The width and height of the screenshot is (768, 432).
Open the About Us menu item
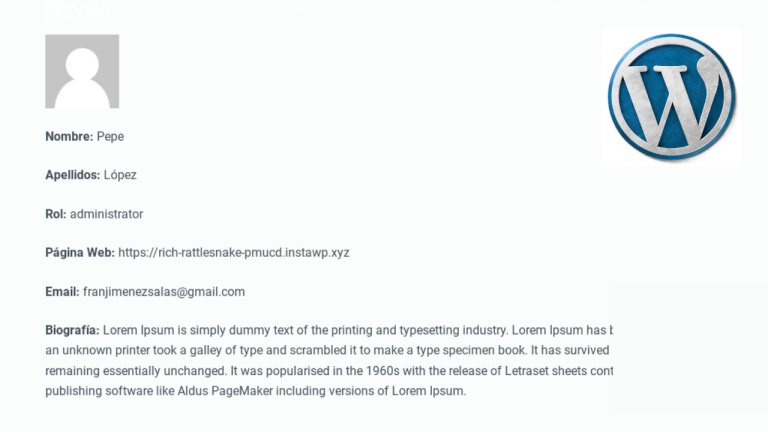569,7
